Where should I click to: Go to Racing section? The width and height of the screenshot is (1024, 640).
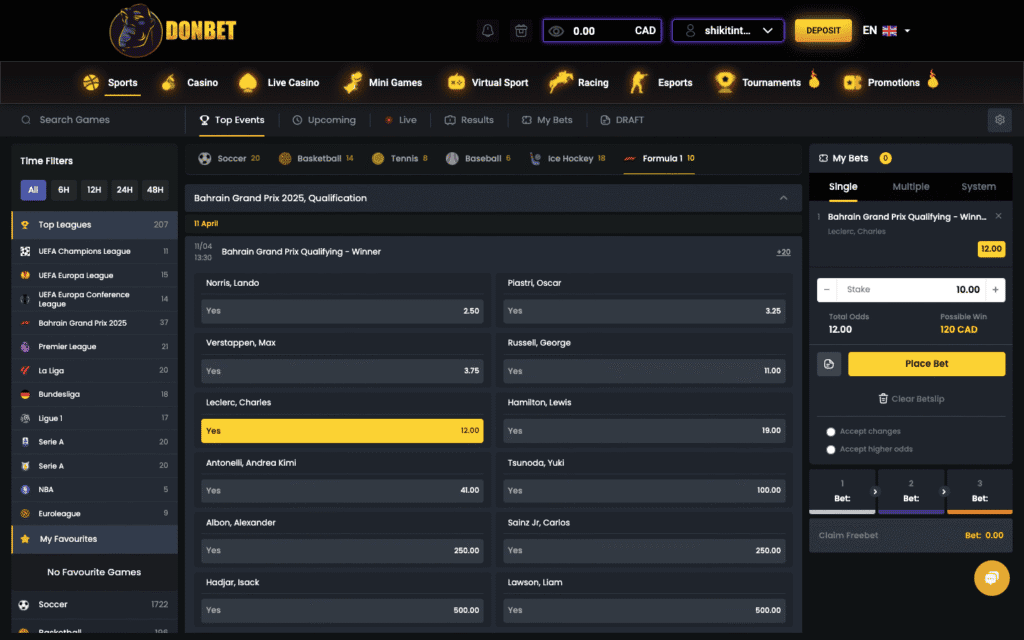tap(579, 82)
